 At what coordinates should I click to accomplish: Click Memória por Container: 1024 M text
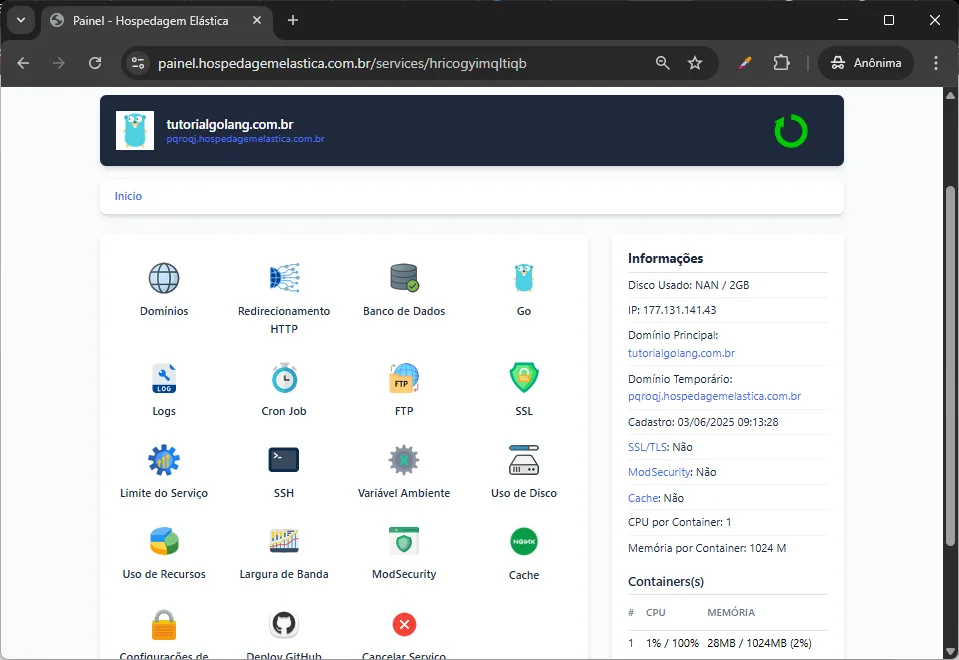point(707,548)
